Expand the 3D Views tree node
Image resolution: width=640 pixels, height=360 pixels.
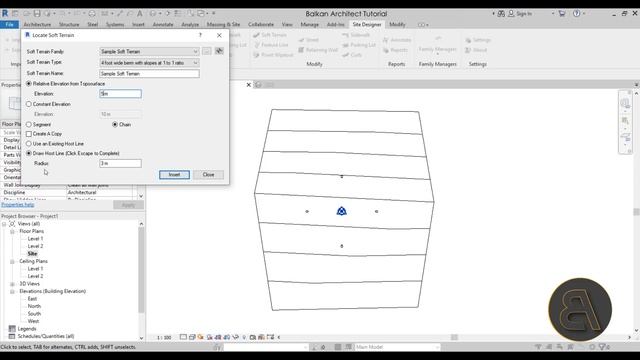tap(12, 284)
